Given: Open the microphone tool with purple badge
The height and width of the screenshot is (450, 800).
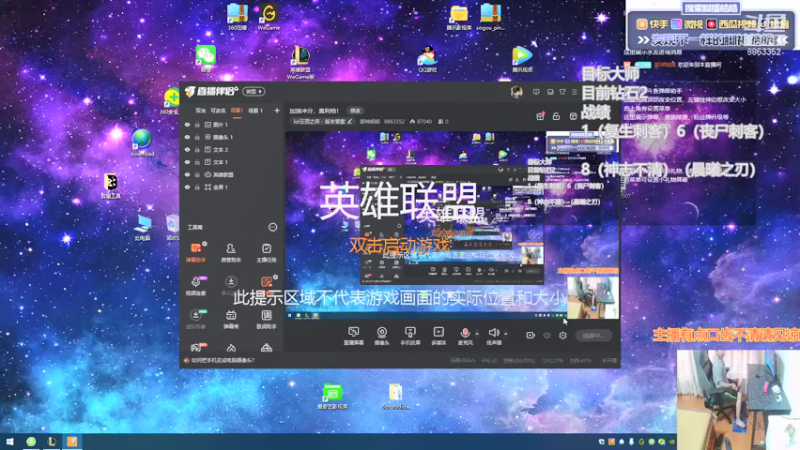Looking at the screenshot, I should (195, 286).
